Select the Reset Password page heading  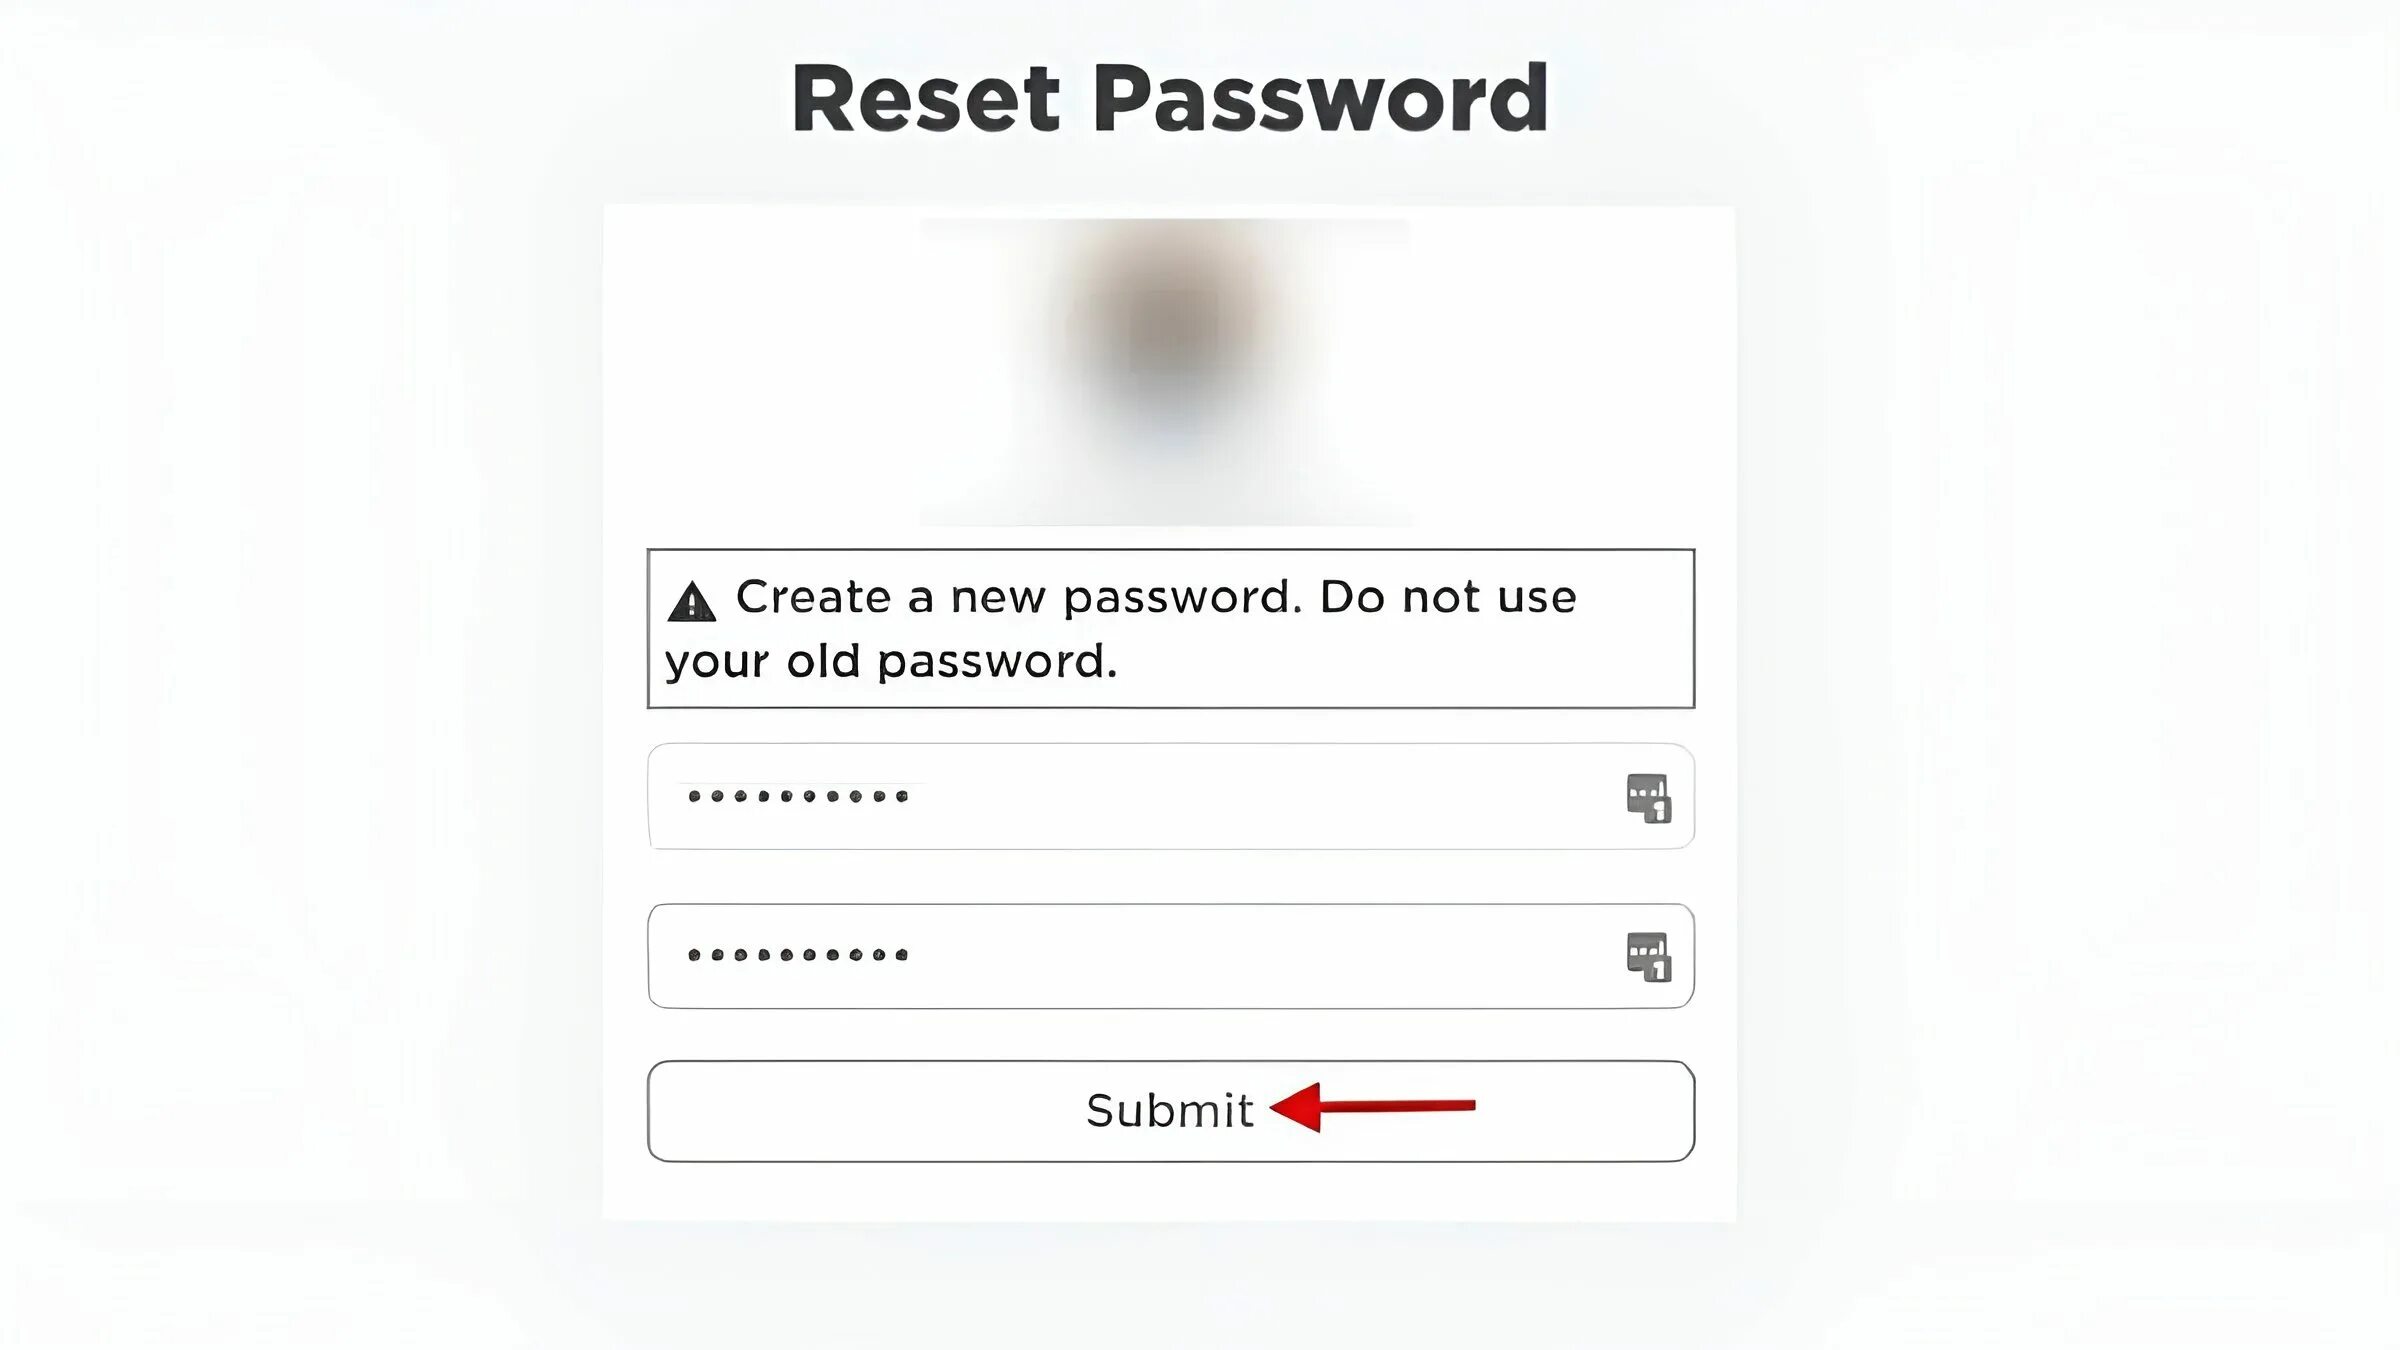tap(1169, 96)
